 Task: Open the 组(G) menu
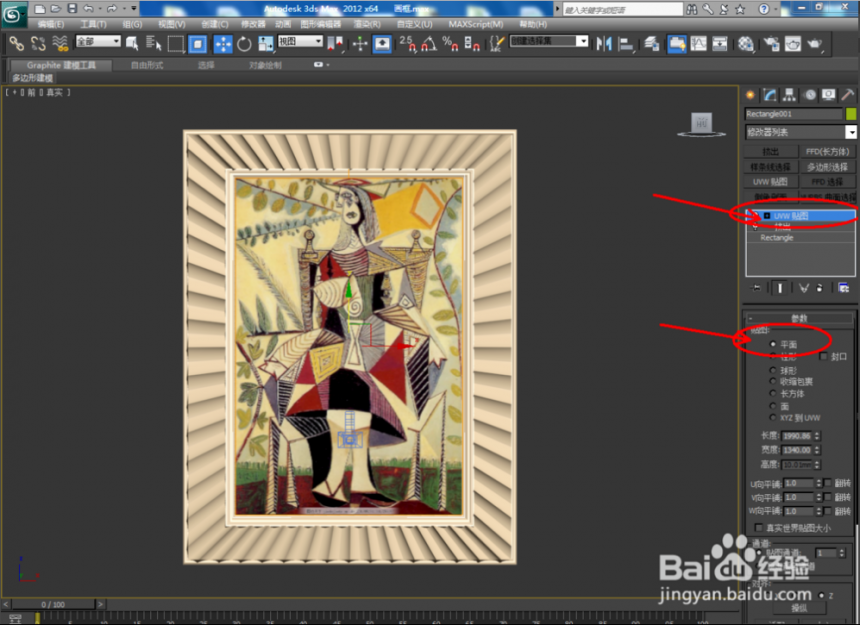(132, 24)
